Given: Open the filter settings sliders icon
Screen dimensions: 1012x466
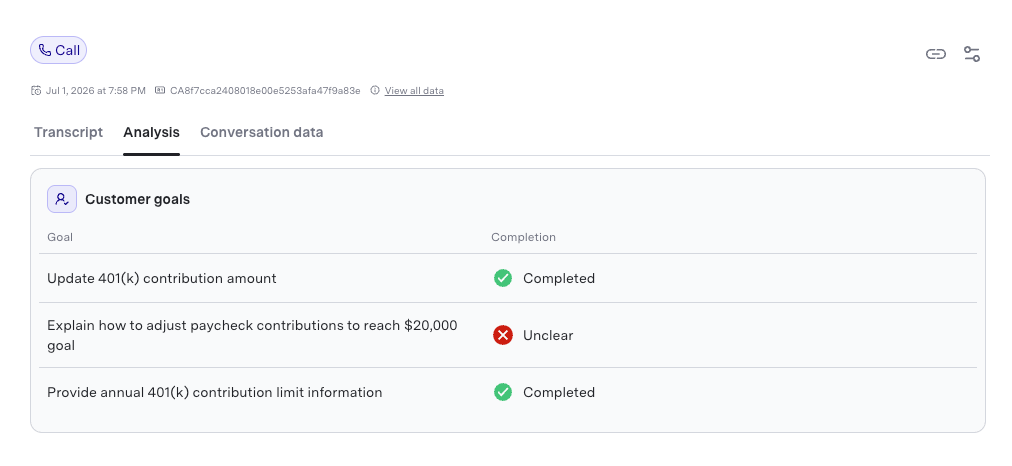Looking at the screenshot, I should (x=972, y=54).
